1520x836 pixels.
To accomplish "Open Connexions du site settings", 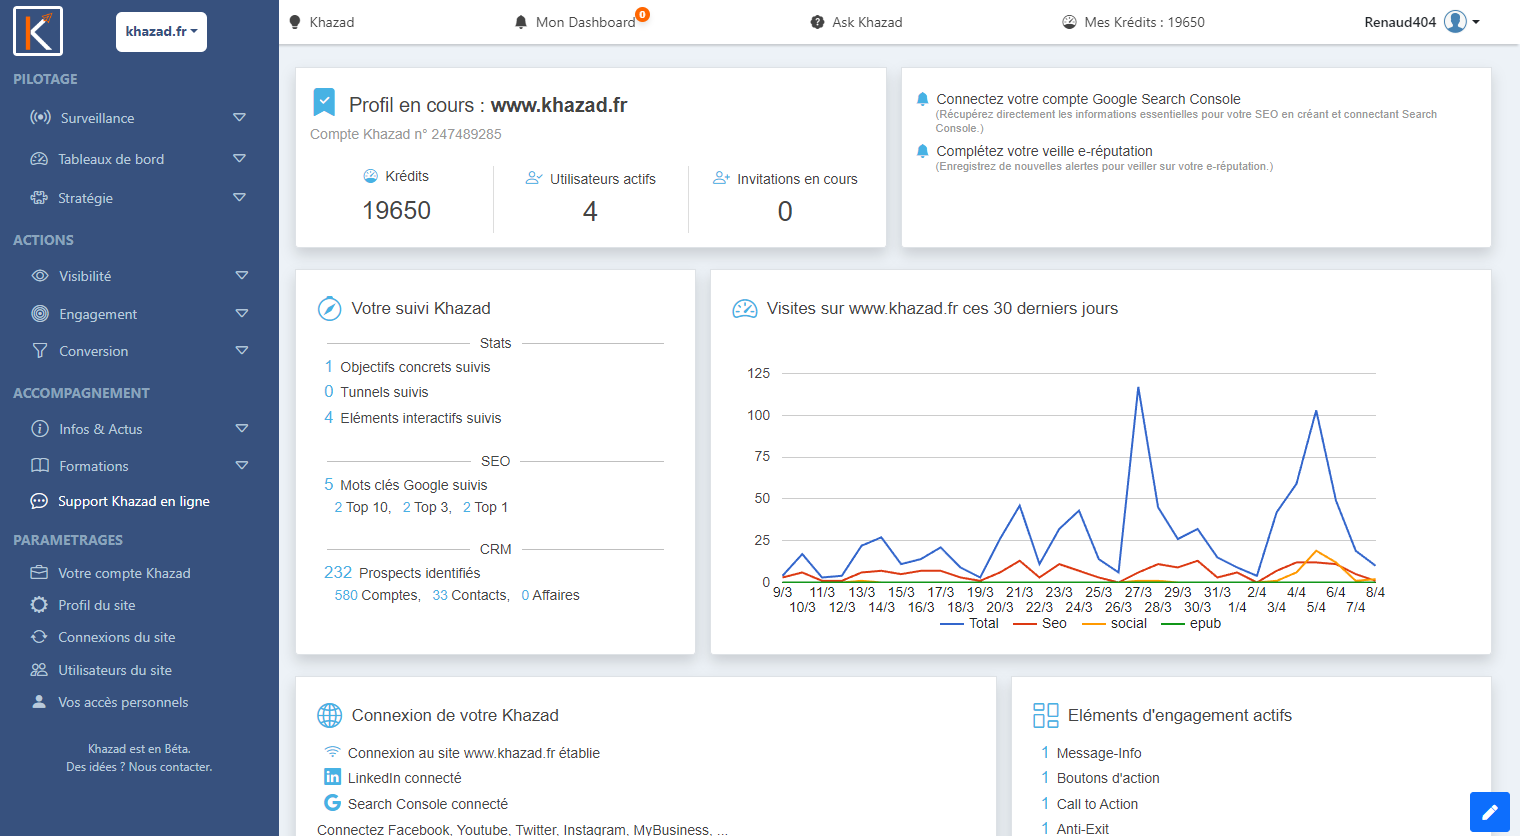I will (116, 637).
